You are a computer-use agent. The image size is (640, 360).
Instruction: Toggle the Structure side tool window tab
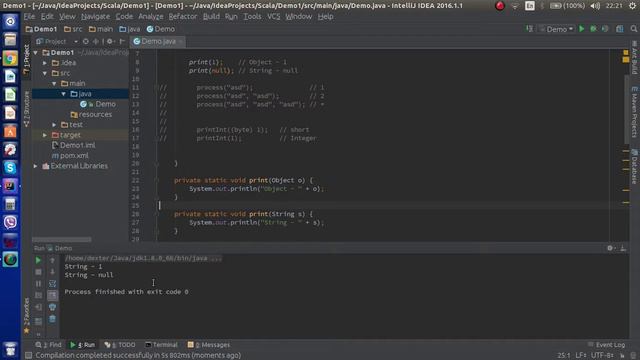pos(27,109)
